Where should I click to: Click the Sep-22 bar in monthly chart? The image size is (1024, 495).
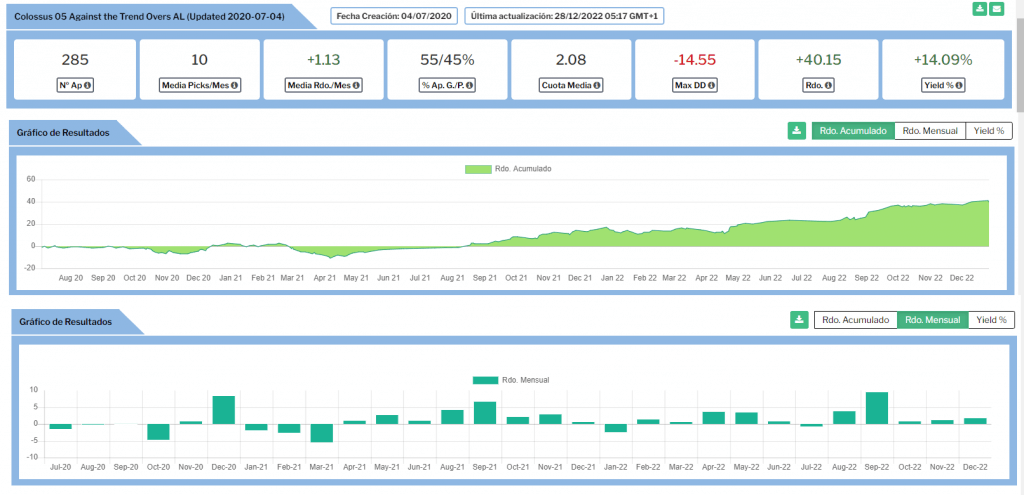click(877, 408)
